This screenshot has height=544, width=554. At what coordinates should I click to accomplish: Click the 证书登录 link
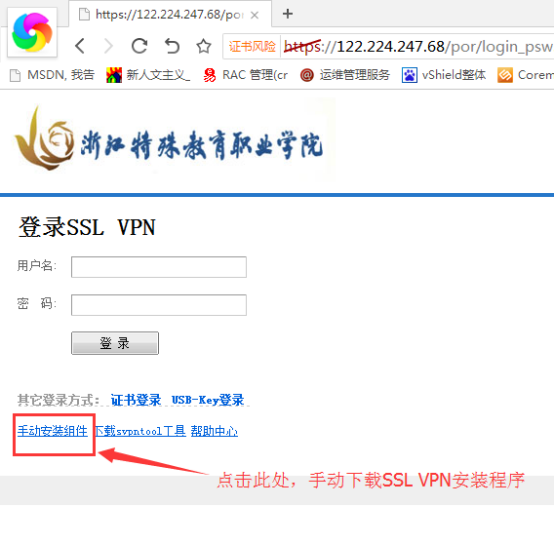136,400
